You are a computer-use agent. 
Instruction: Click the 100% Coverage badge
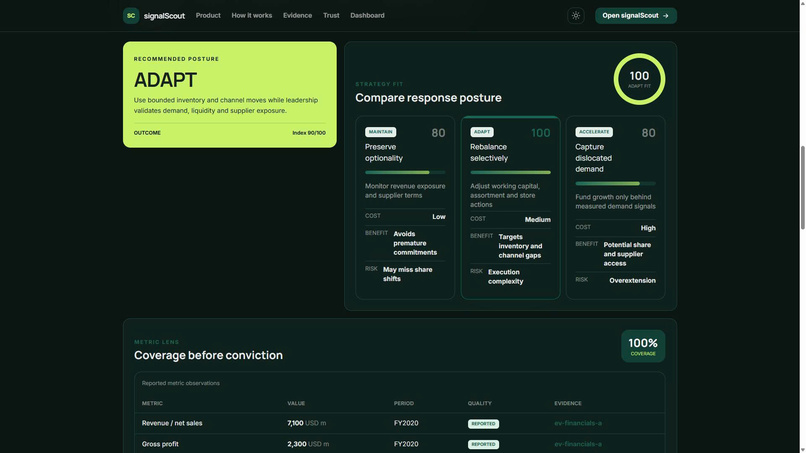coord(643,346)
